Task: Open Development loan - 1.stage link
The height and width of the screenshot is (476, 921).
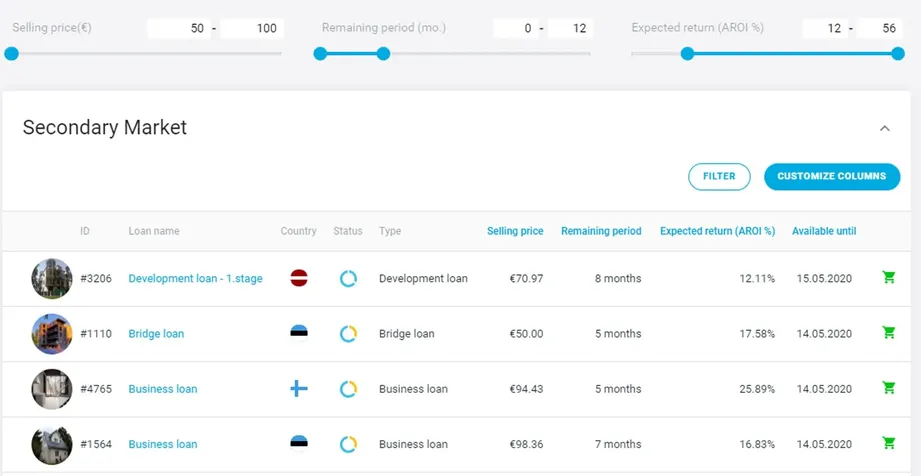Action: pos(196,279)
